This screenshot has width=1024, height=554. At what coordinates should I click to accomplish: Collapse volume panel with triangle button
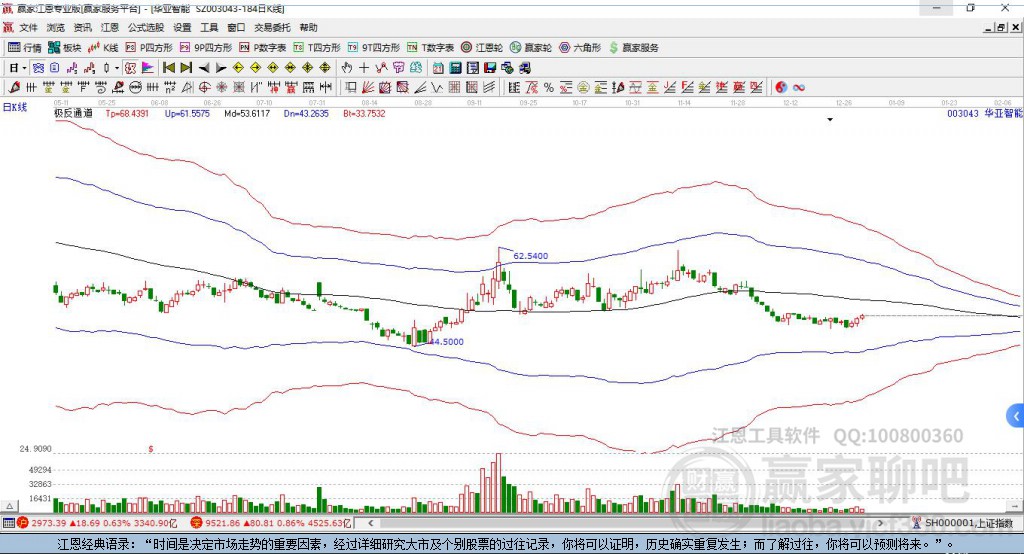(9, 506)
